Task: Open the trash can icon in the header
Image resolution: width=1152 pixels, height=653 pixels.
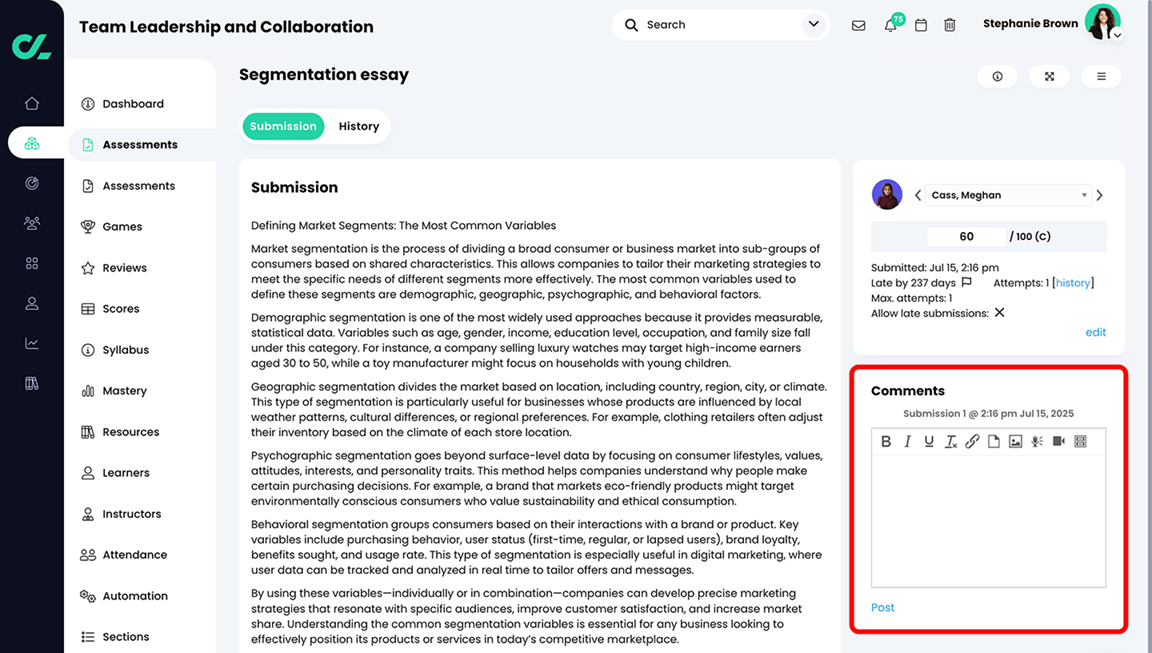Action: (950, 26)
